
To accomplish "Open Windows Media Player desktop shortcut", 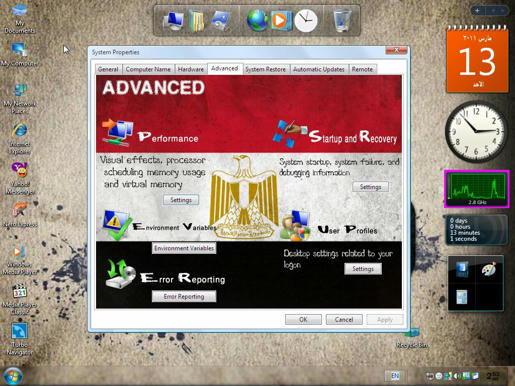I will [x=19, y=259].
